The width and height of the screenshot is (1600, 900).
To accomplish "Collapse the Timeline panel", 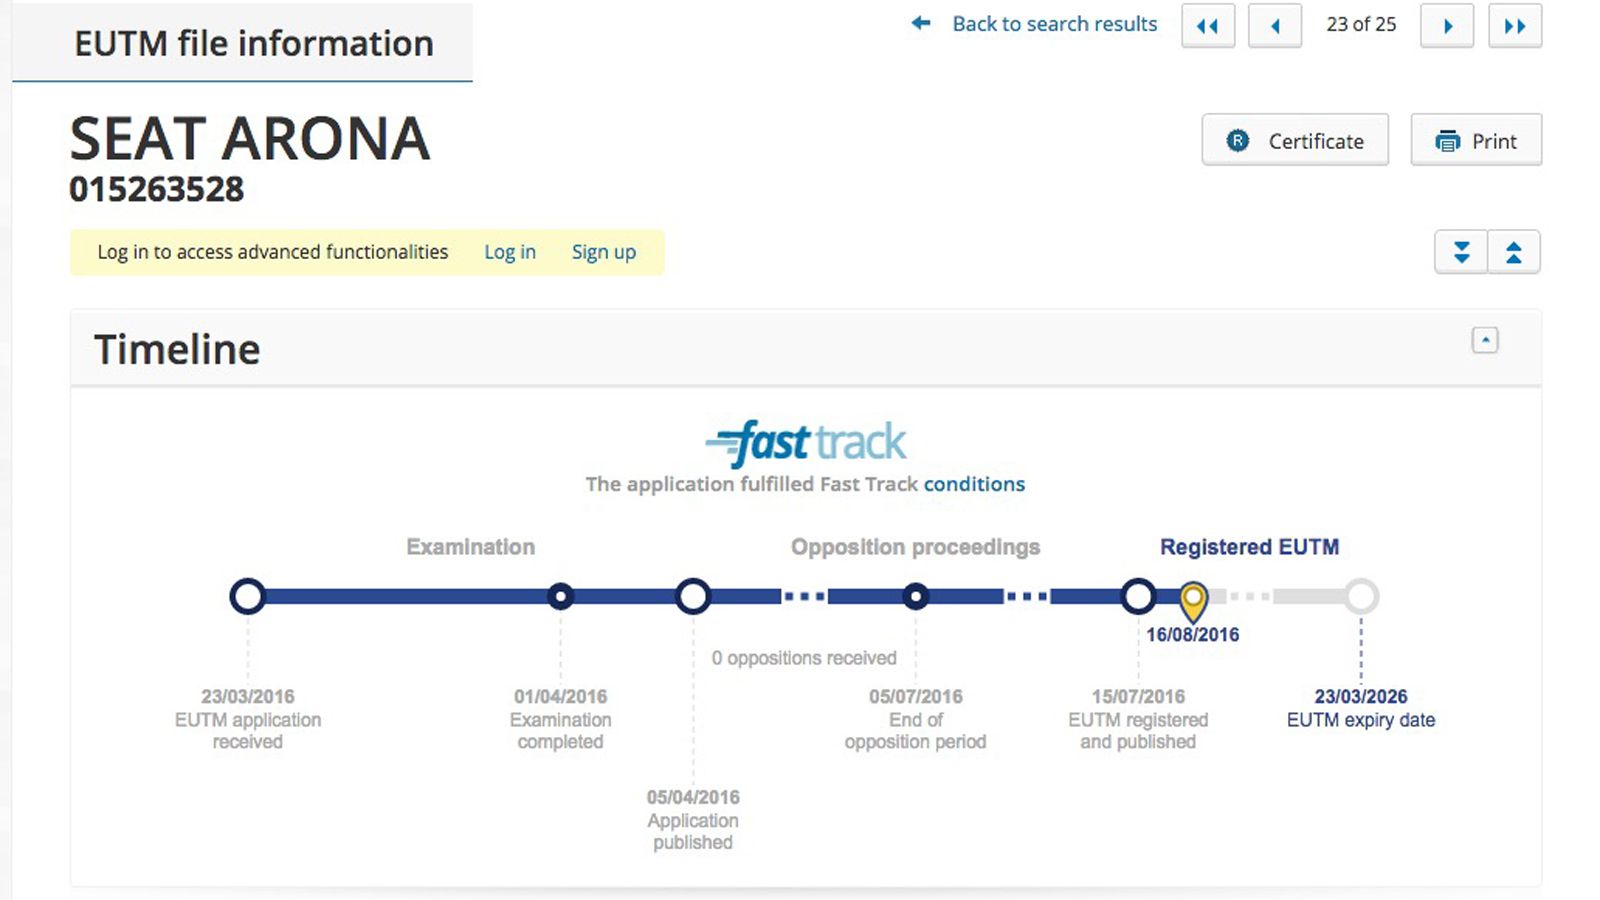I will 1485,340.
